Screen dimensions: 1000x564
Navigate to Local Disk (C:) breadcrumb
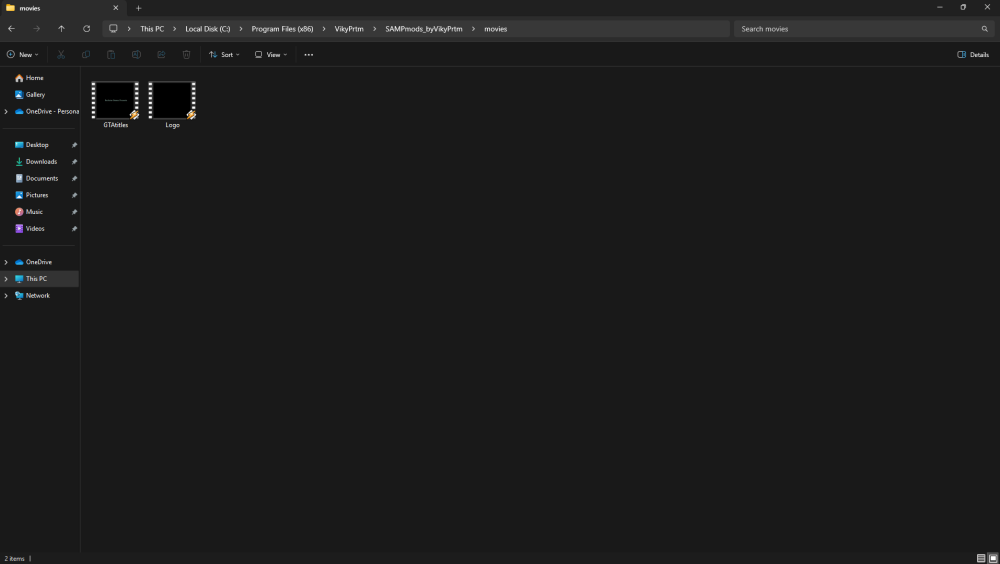(x=208, y=29)
